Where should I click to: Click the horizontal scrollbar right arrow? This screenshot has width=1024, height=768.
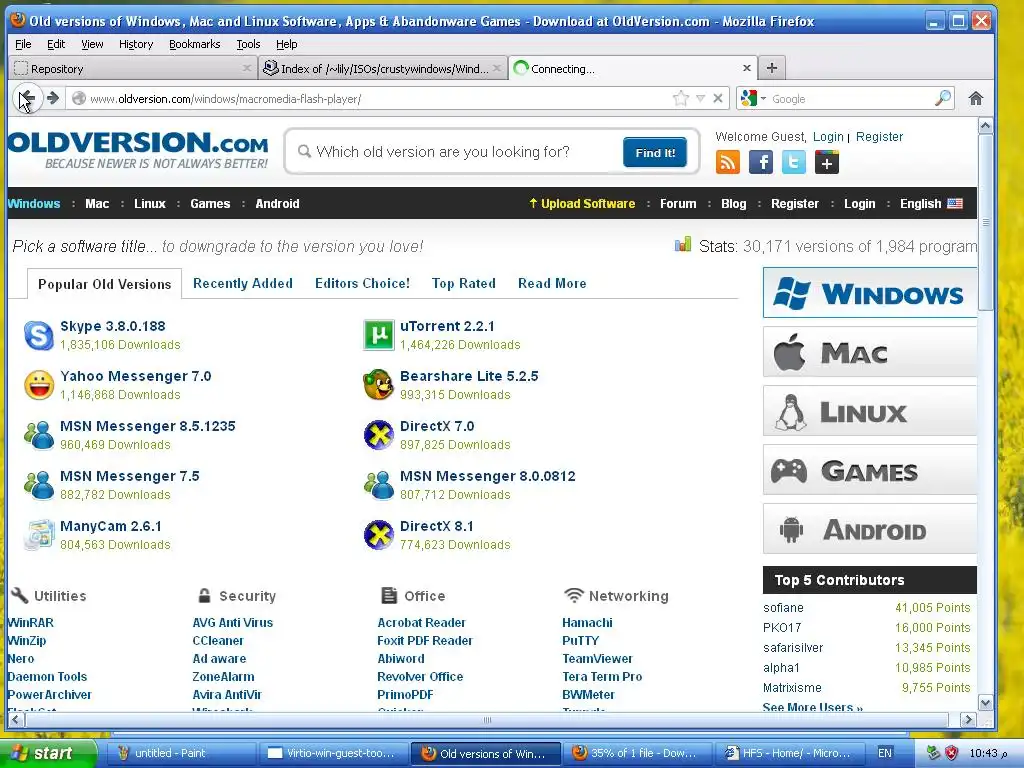968,720
